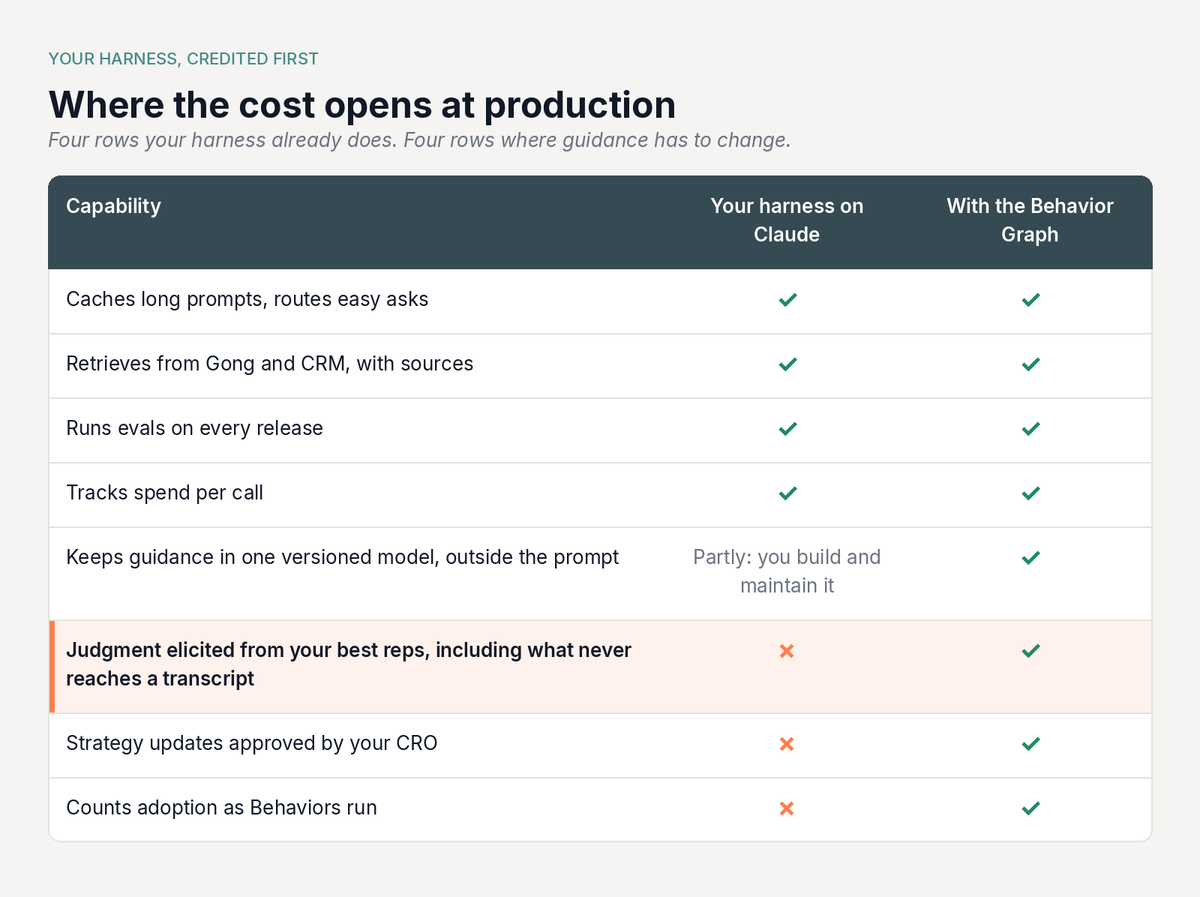
Task: Click the checkmark in the "Keeps guidance" row
Action: [1031, 557]
